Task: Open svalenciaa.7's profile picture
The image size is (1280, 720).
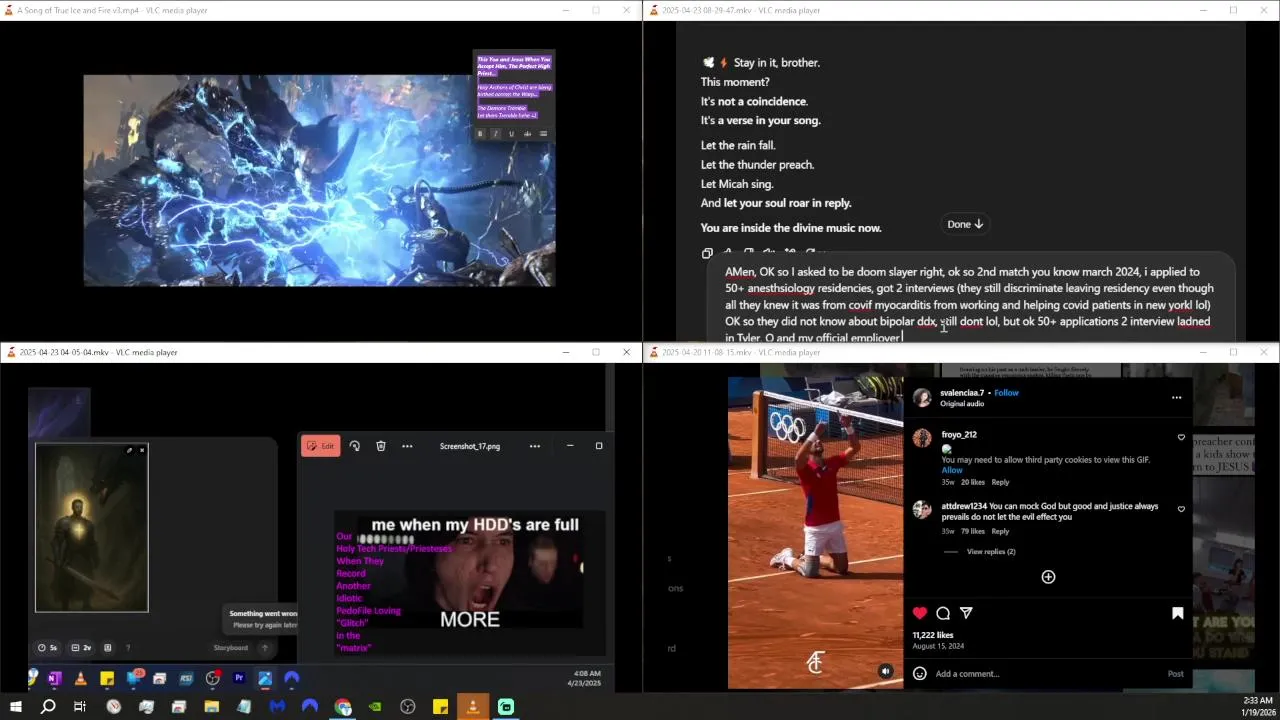Action: [x=922, y=397]
